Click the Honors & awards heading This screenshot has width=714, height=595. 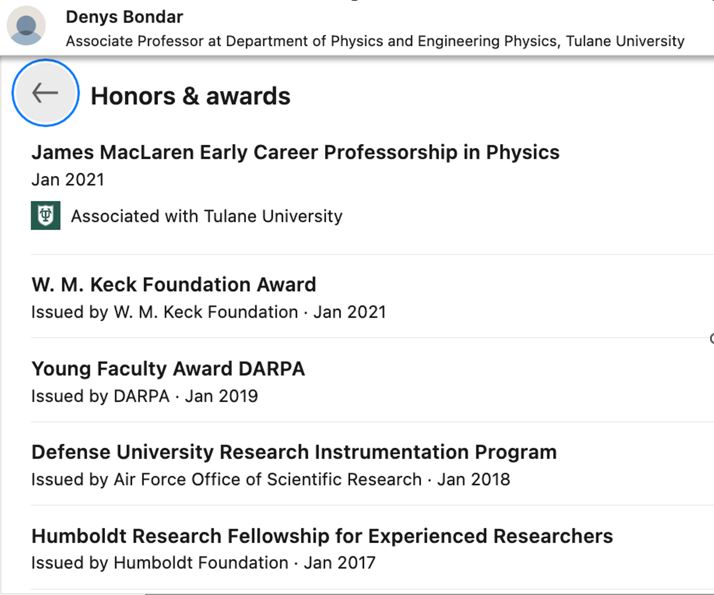[190, 96]
